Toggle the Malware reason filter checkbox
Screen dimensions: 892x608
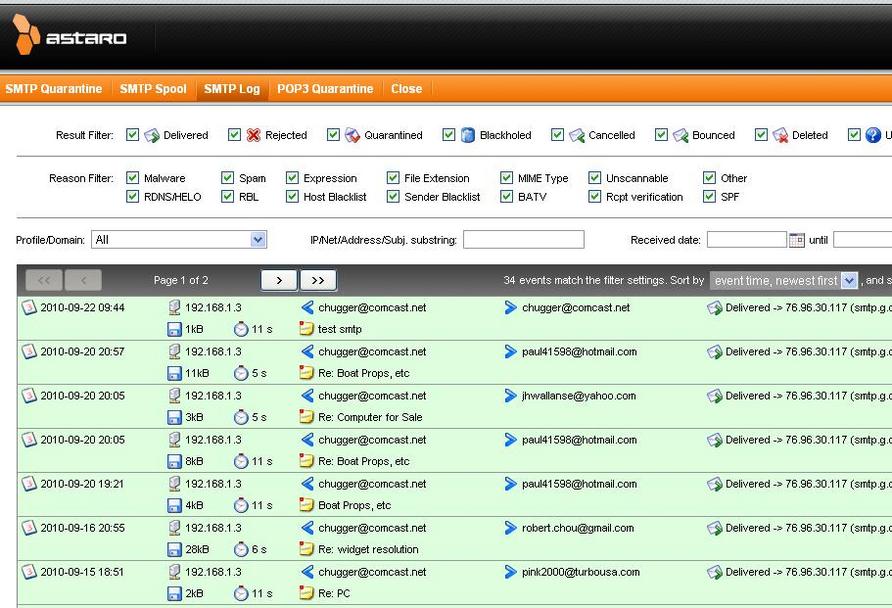click(133, 178)
